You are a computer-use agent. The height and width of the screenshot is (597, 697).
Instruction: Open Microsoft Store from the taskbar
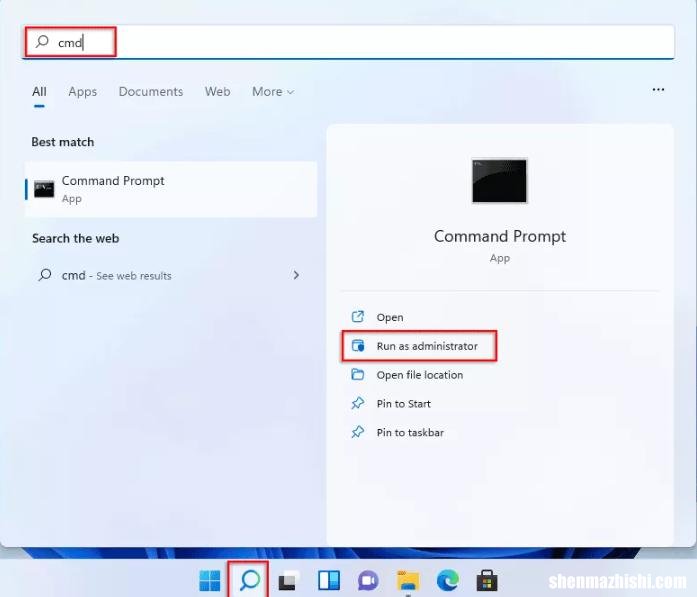click(x=487, y=581)
